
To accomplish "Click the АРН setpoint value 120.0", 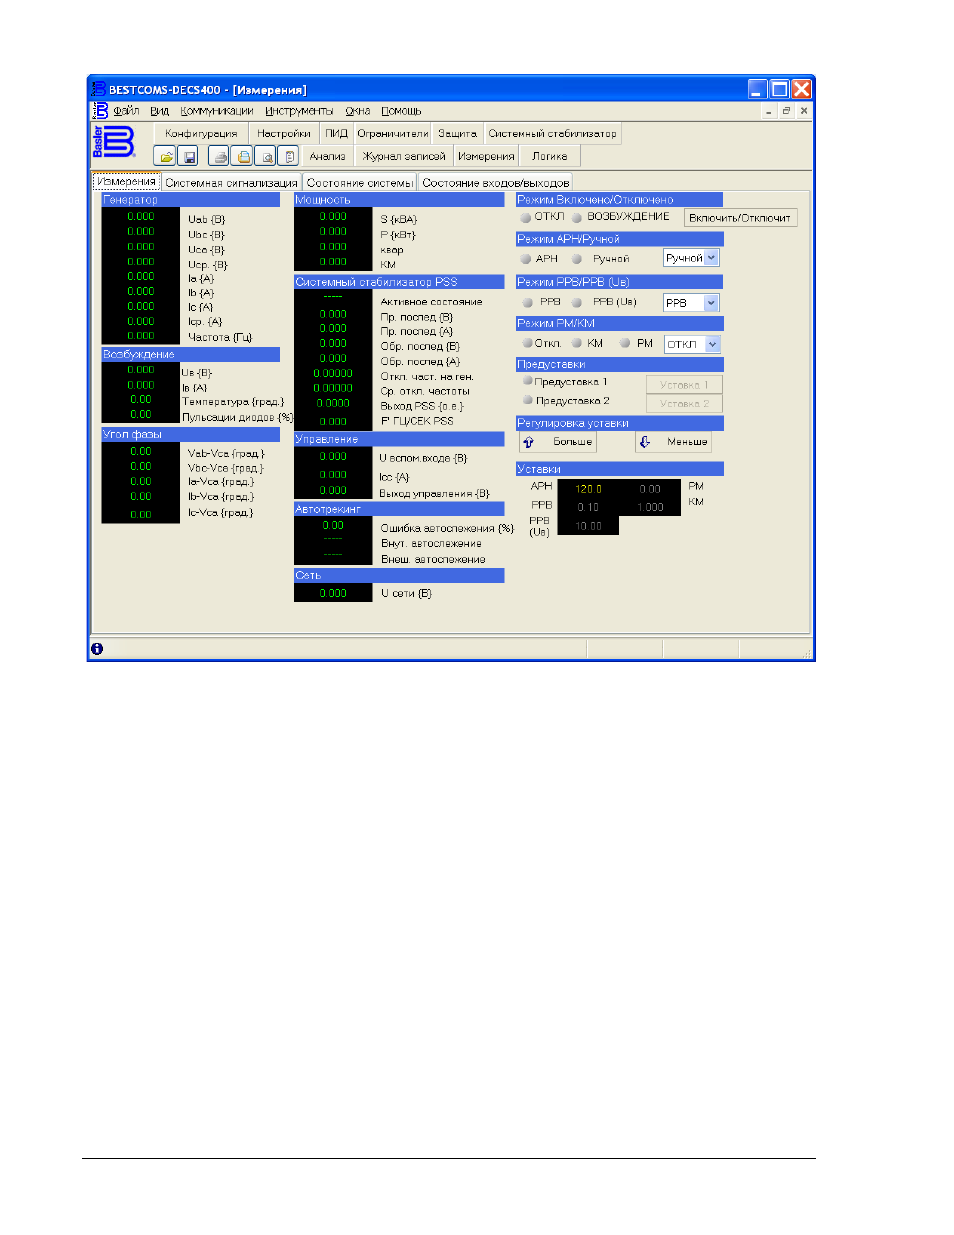I will click(x=588, y=489).
